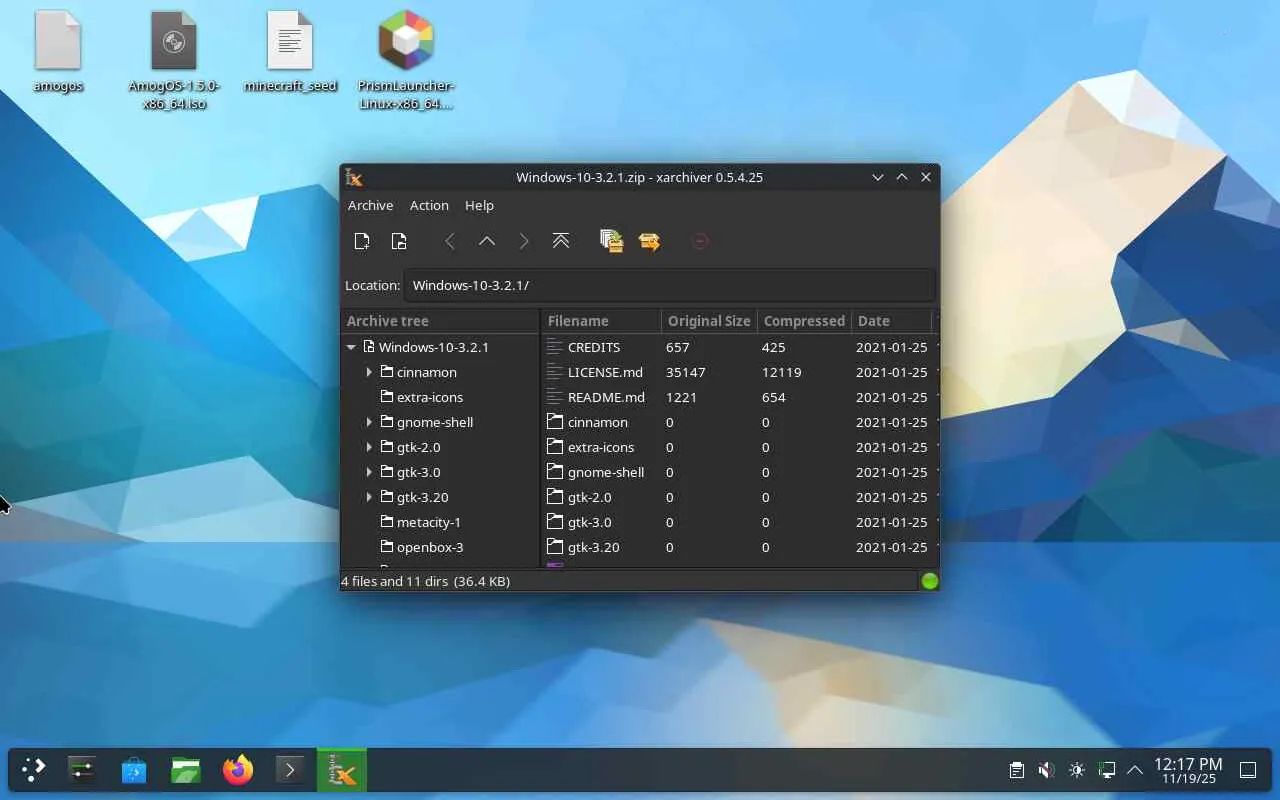Expand the cinnamon folder in the Archive tree
This screenshot has width=1280, height=800.
tap(369, 372)
